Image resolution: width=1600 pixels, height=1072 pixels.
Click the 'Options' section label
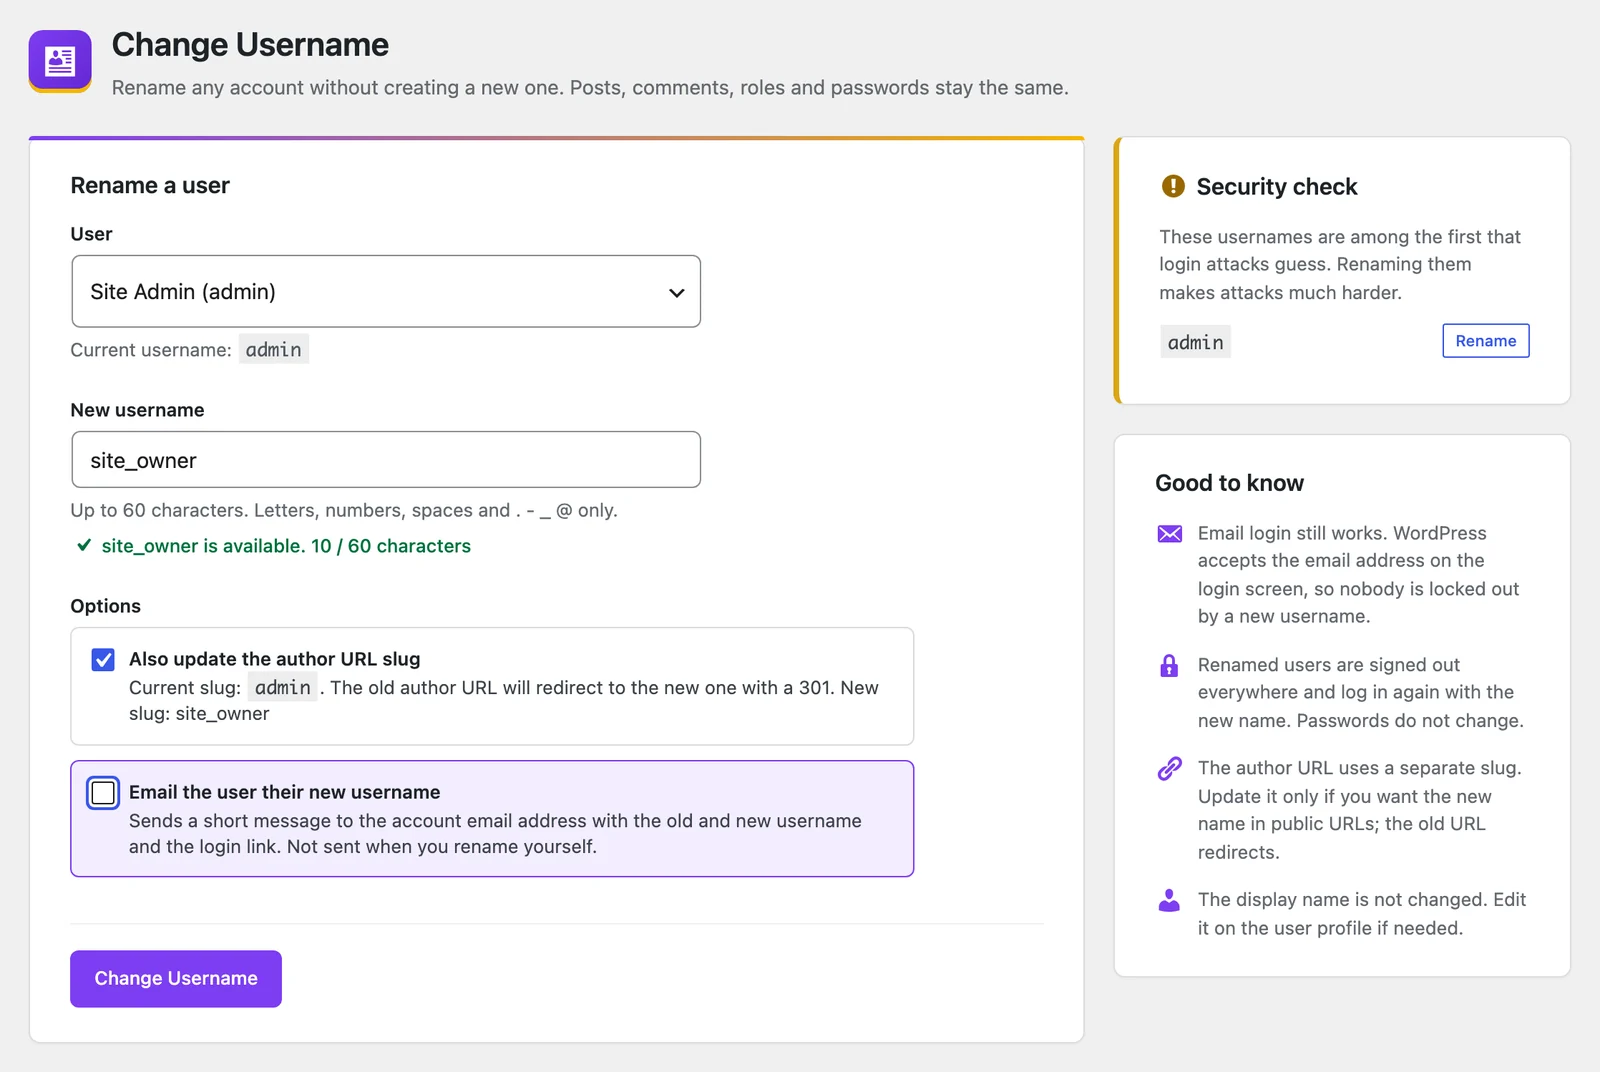[105, 606]
